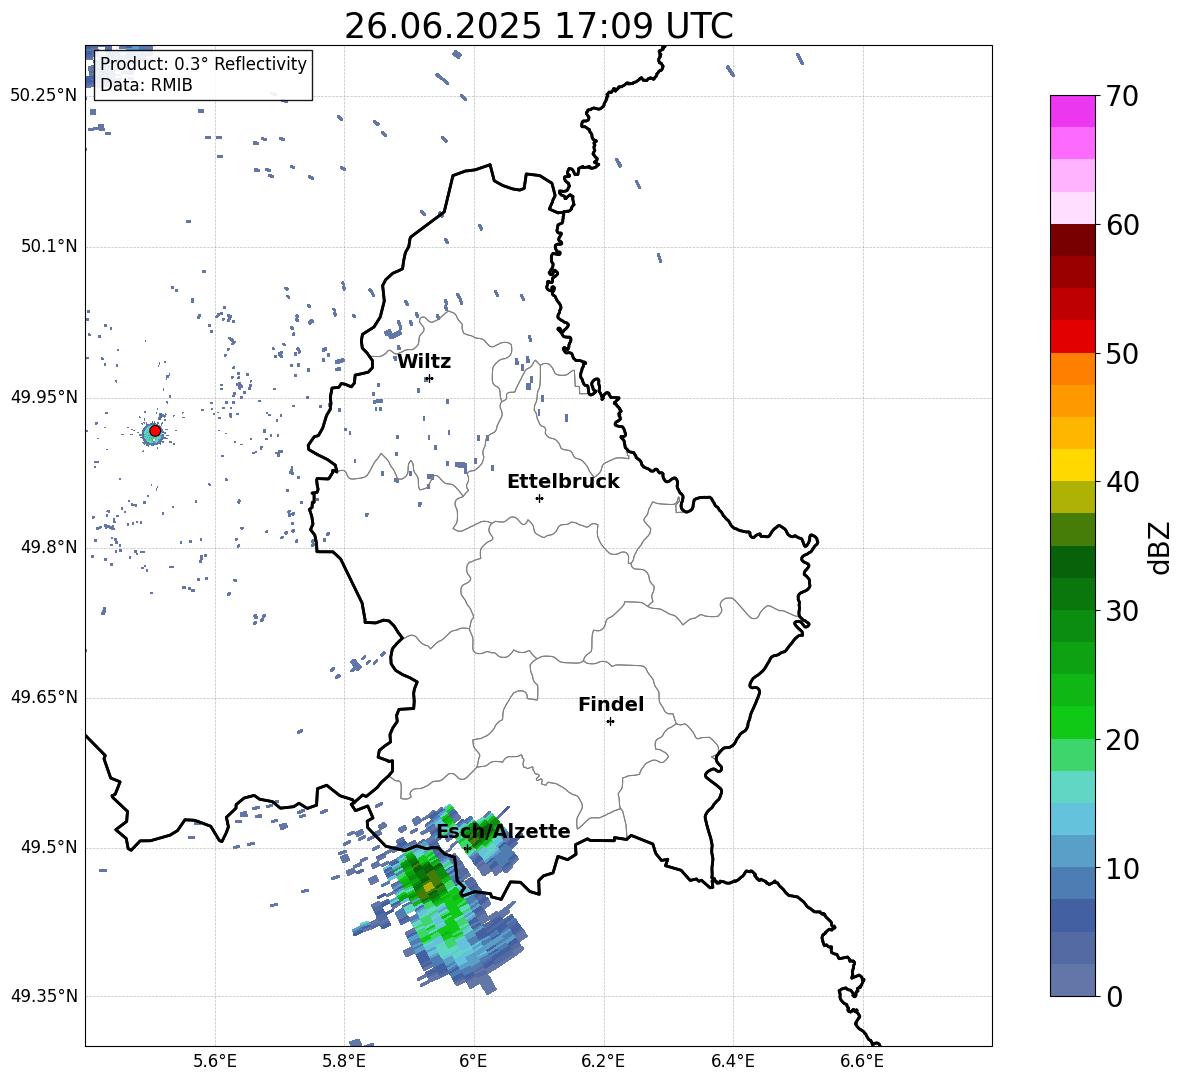Viewport: 1184px width, 1081px height.
Task: Click the Esch/Alzette label
Action: coord(504,831)
